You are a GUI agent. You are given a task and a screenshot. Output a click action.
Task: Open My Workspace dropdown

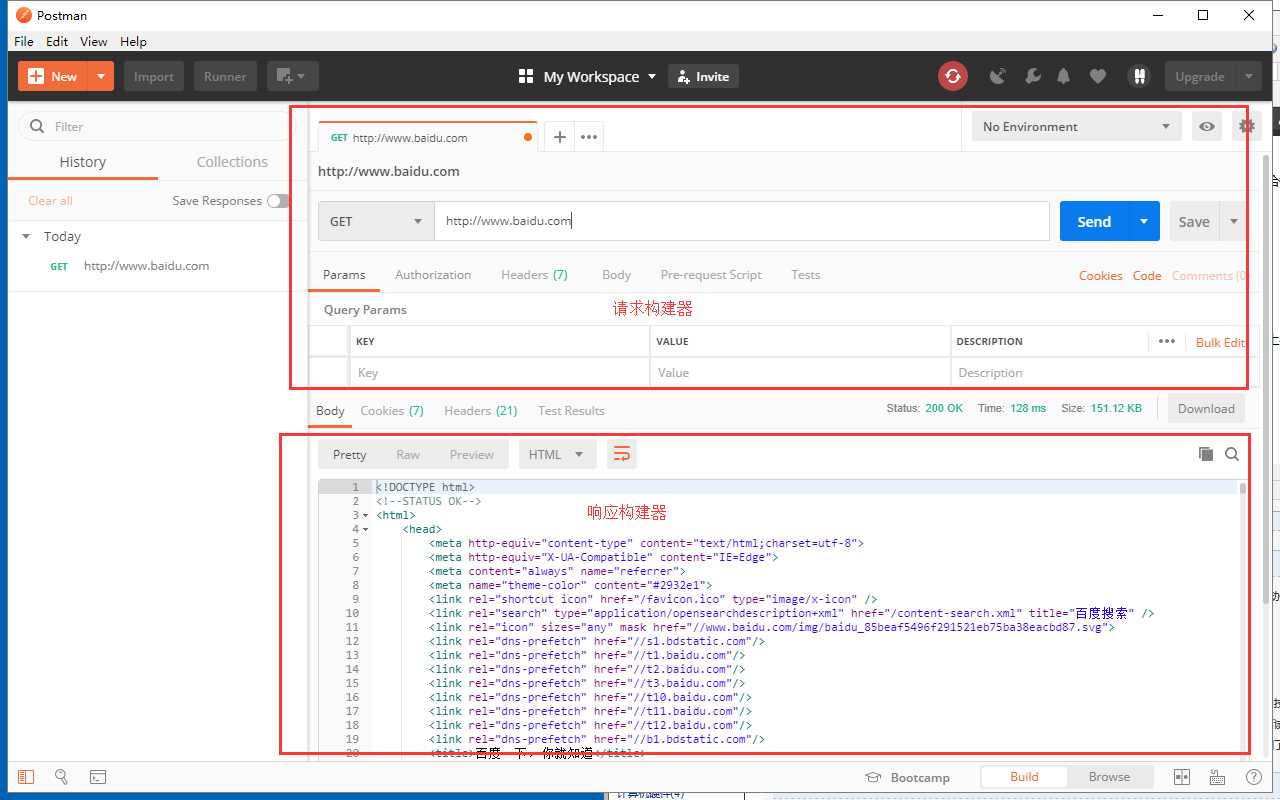tap(588, 76)
